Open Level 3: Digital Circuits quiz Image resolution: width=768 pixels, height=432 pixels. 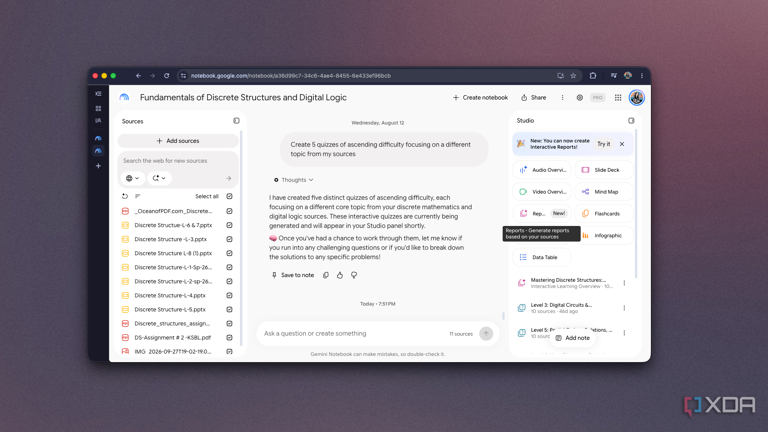click(563, 308)
